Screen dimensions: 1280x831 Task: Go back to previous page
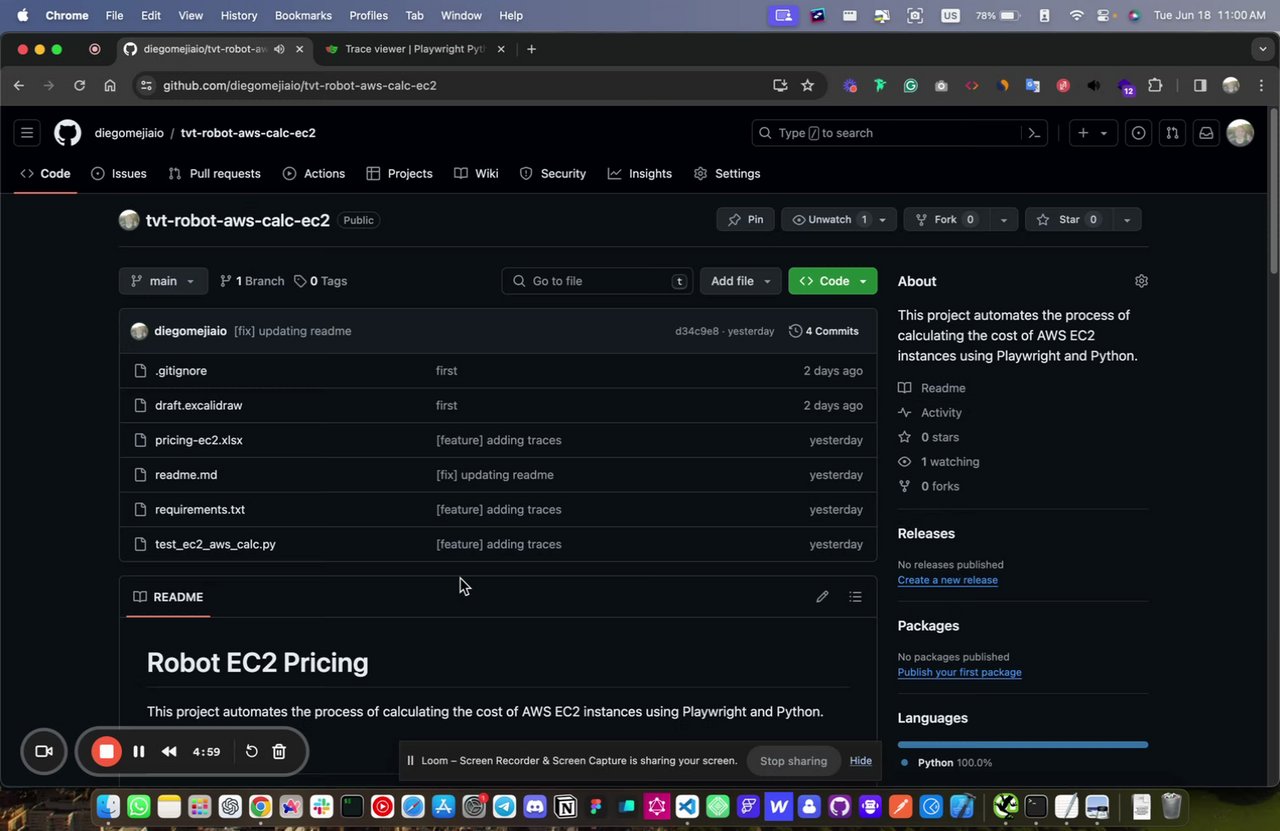pyautogui.click(x=19, y=86)
